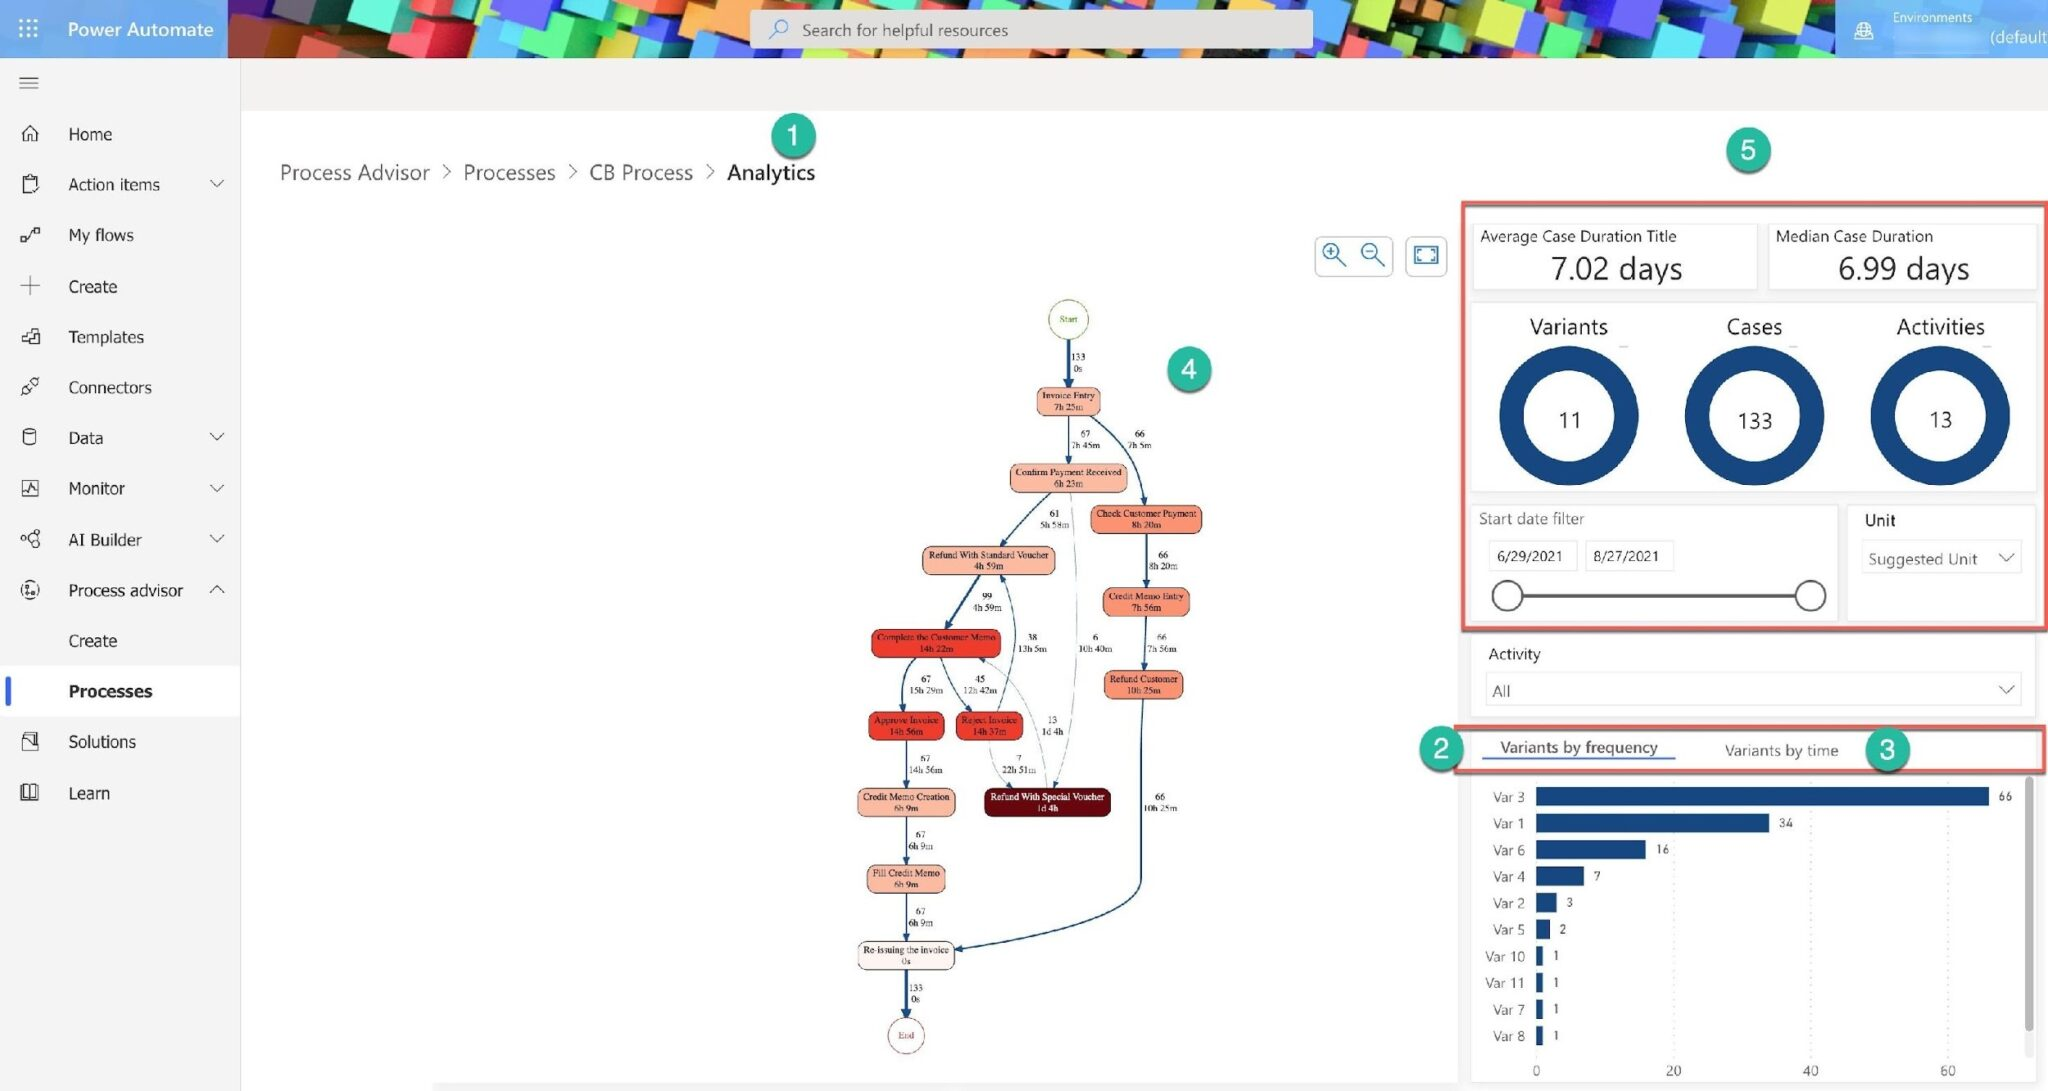Click the Process Advisor breadcrumb link
The image size is (2048, 1091).
click(354, 171)
